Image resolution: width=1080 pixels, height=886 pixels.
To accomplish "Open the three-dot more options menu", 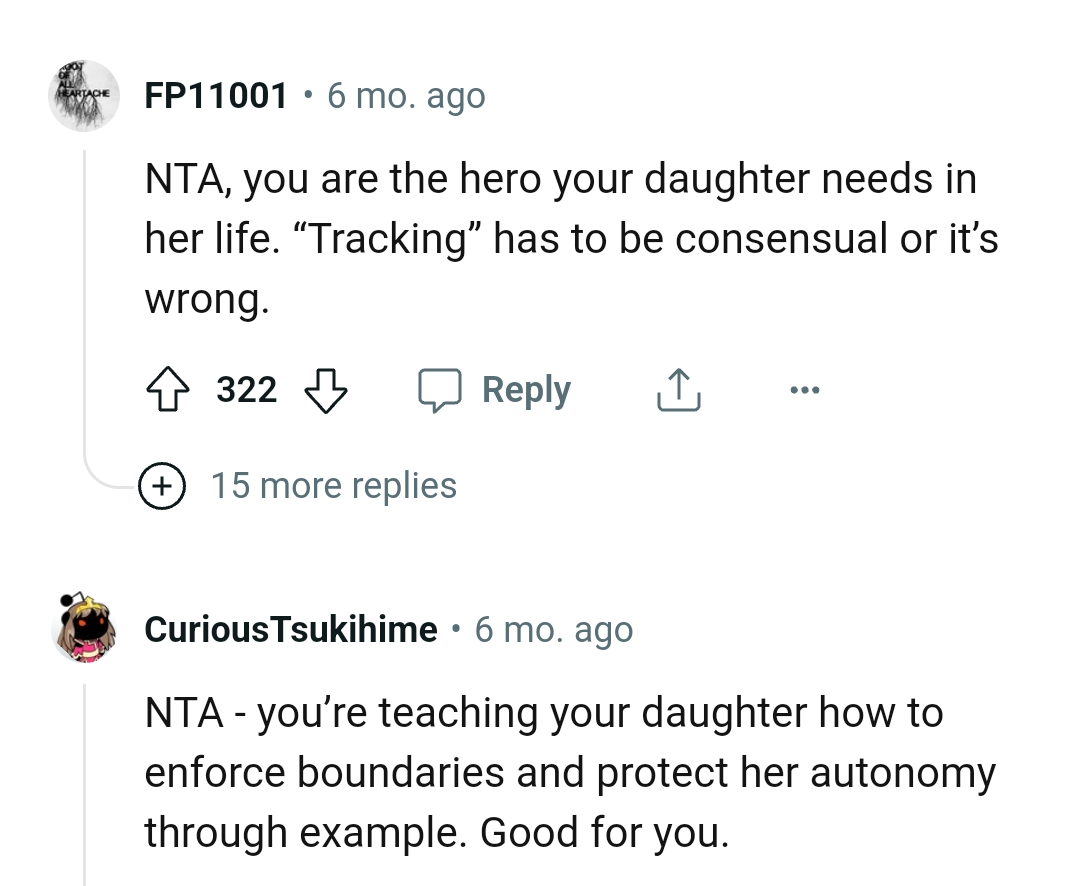I will tap(803, 390).
